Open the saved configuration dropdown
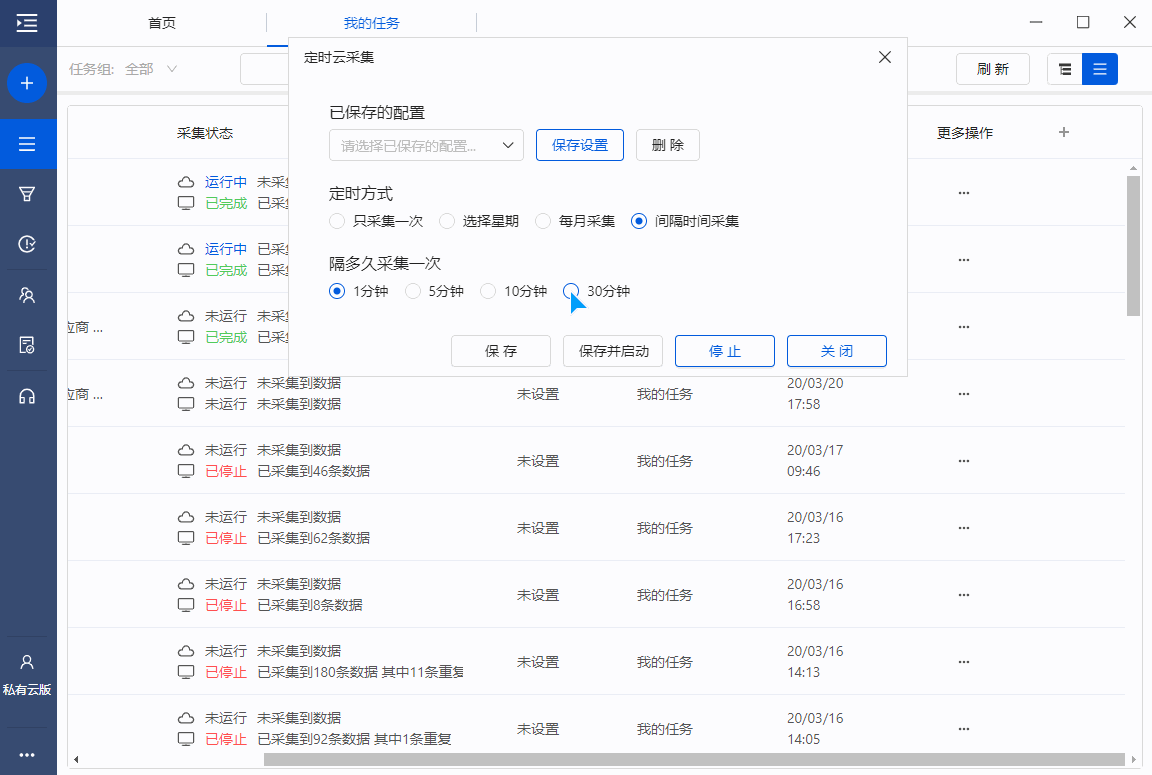Screen dimensions: 1152x775 426,145
